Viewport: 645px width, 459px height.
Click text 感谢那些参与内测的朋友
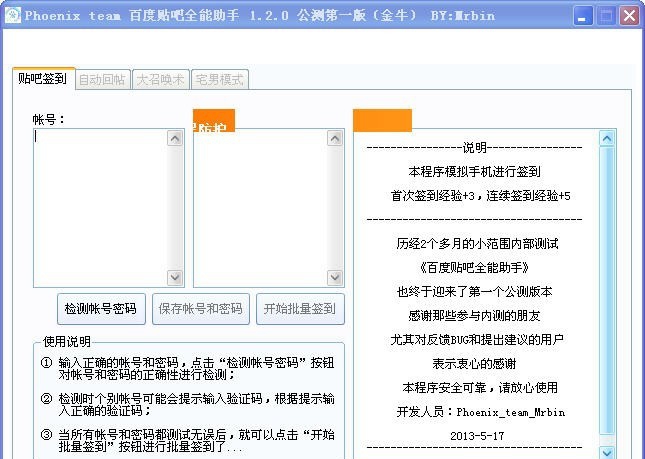tap(474, 315)
